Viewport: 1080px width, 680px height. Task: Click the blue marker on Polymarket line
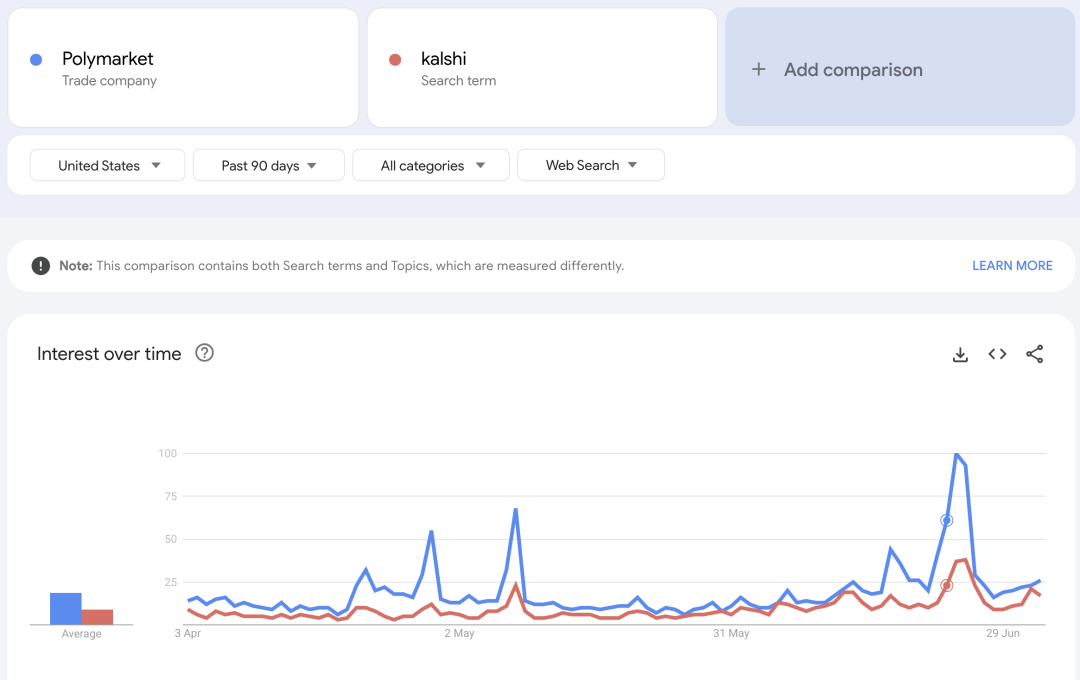coord(947,521)
